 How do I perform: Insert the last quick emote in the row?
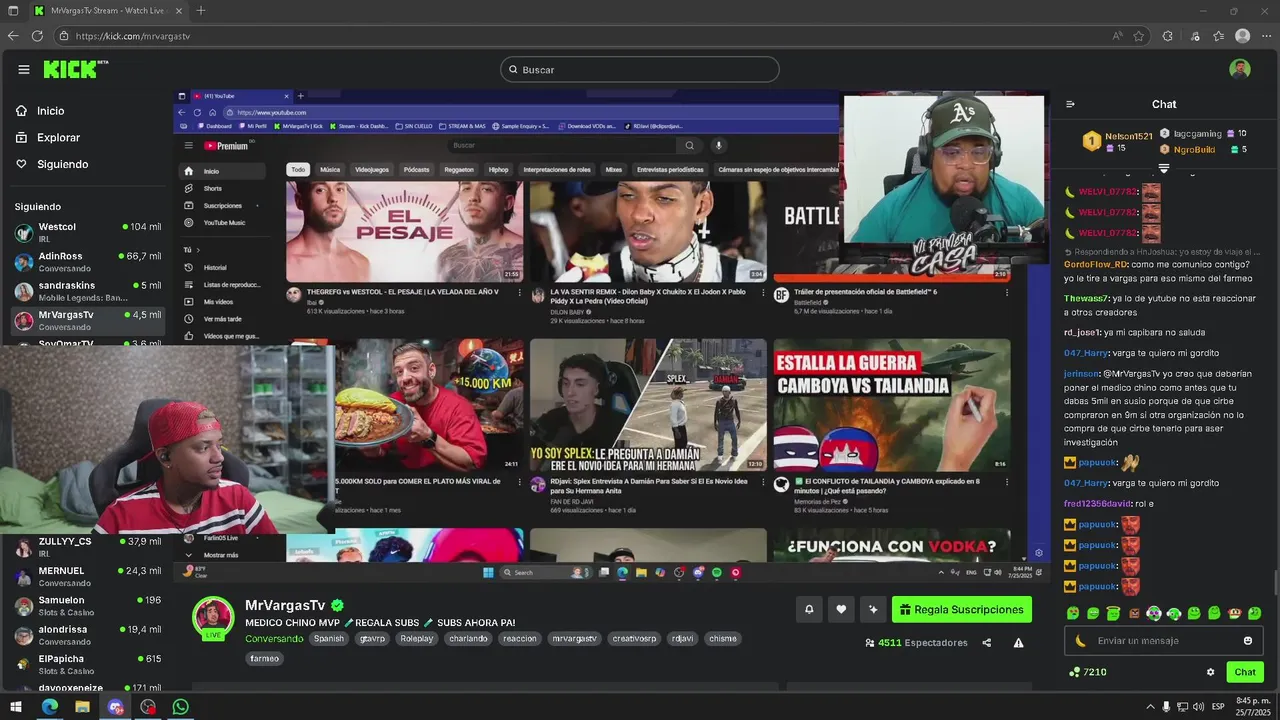[1255, 613]
